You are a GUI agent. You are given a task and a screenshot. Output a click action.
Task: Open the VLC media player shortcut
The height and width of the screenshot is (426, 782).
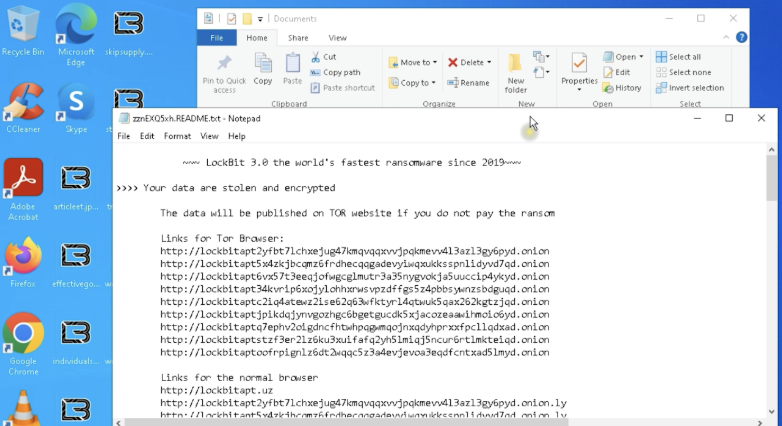click(x=23, y=408)
